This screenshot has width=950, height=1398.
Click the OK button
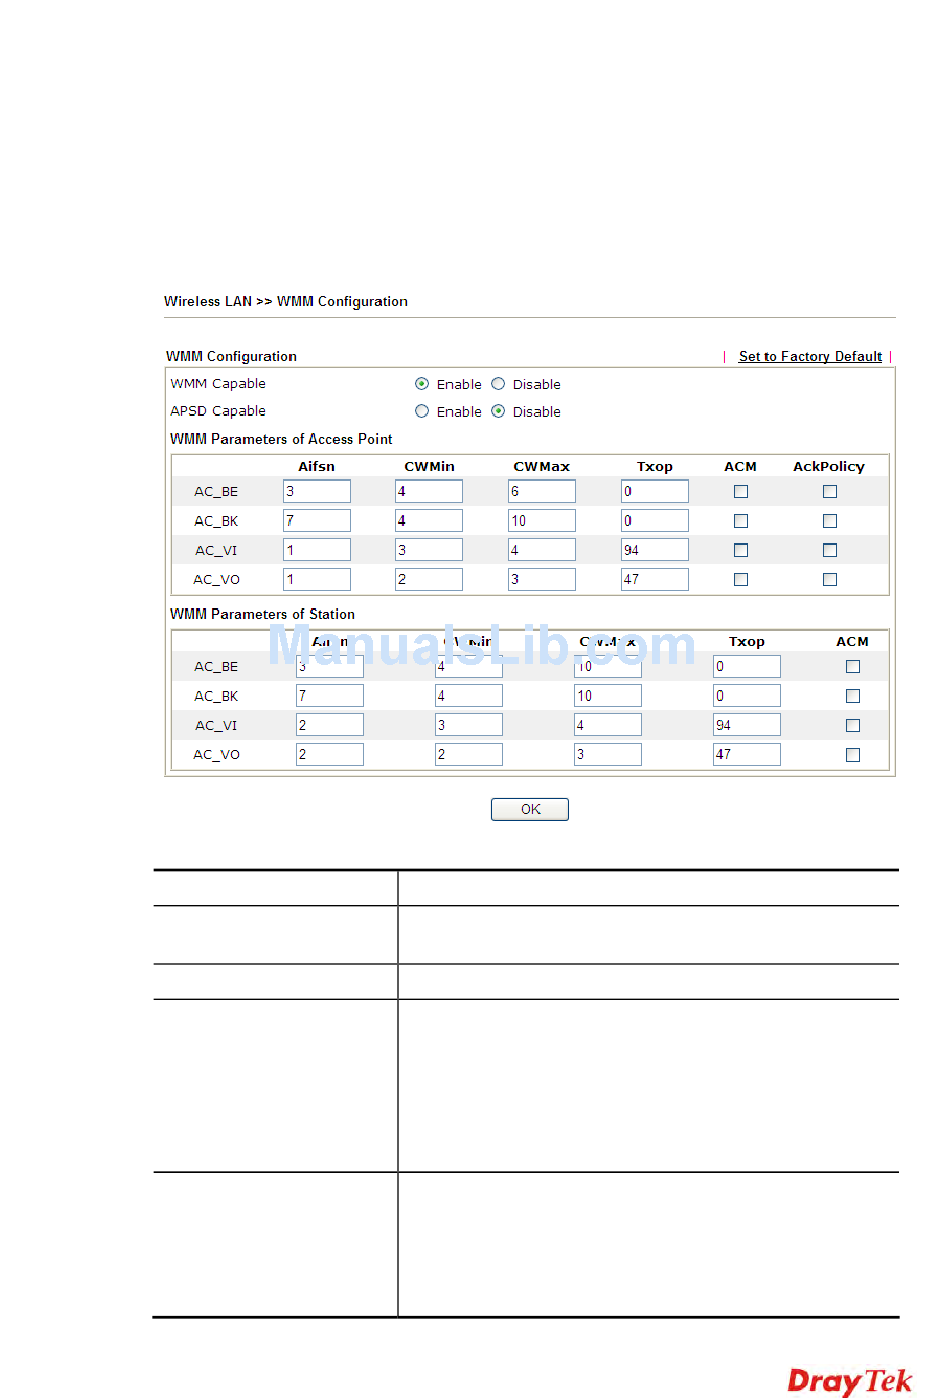coord(530,809)
